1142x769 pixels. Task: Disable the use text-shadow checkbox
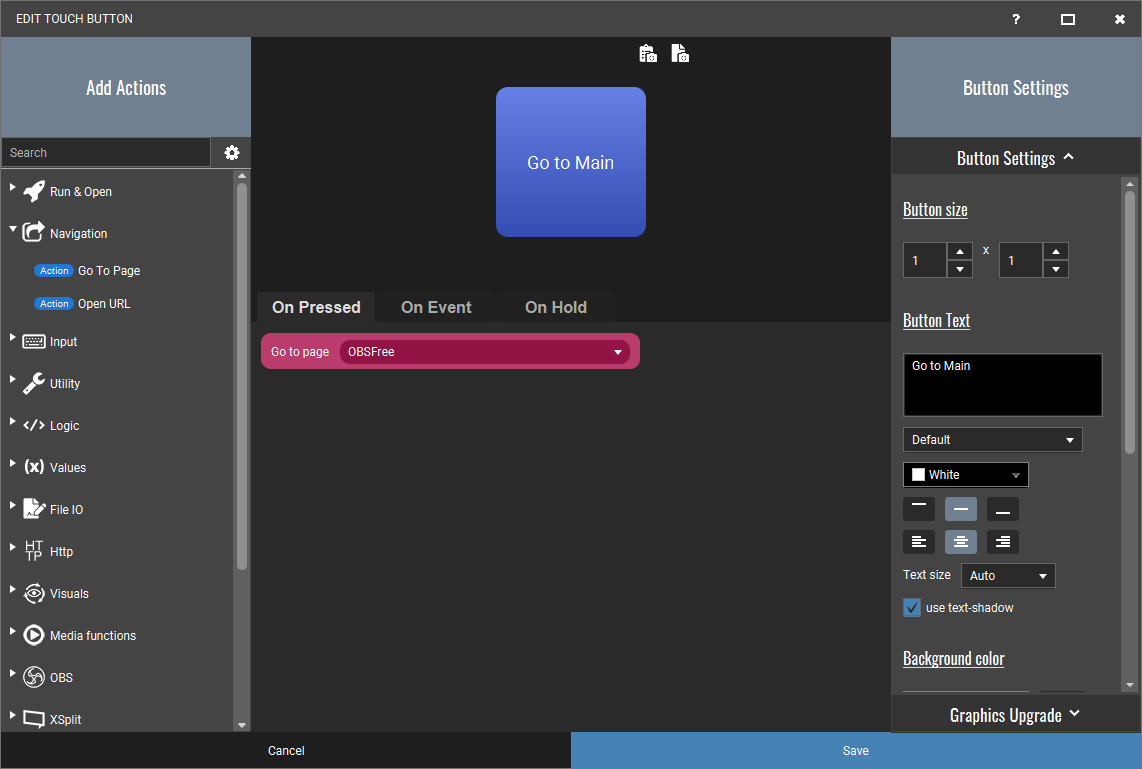coord(912,608)
